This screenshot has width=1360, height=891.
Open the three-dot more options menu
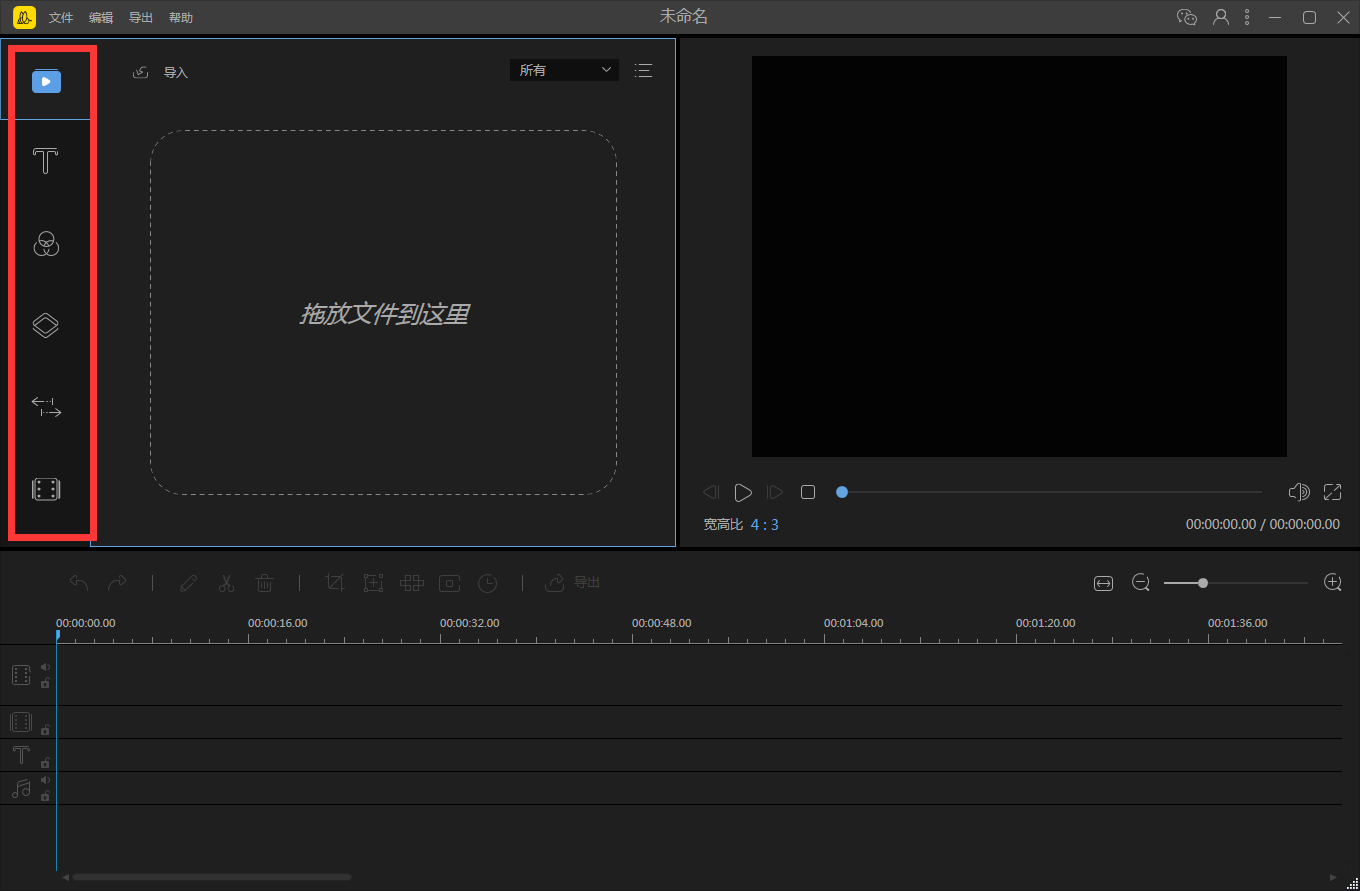1247,17
